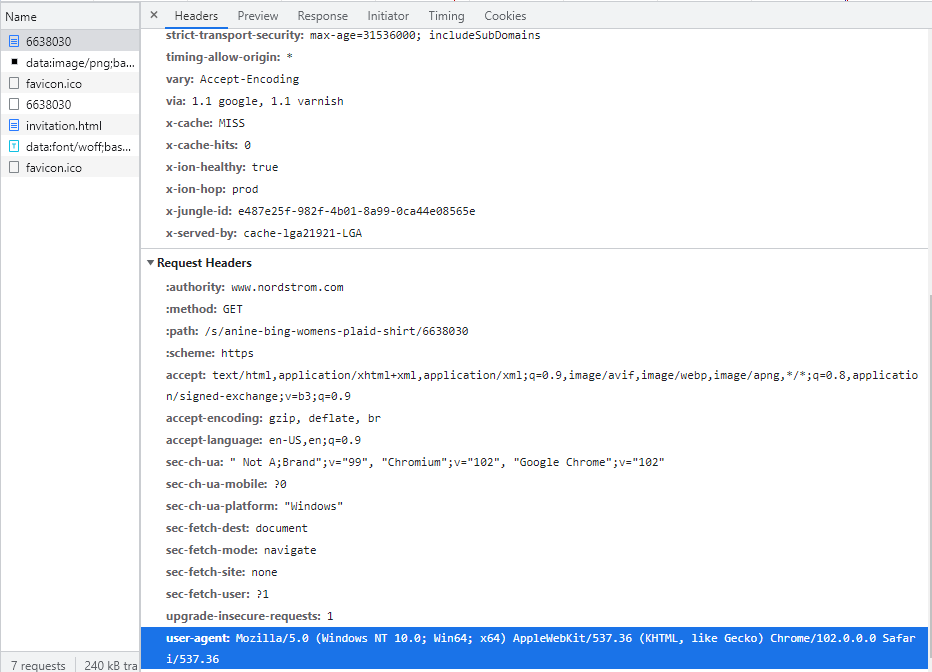The width and height of the screenshot is (932, 672).
Task: Click the sec-fetch-dest document header
Action: pyautogui.click(x=237, y=528)
